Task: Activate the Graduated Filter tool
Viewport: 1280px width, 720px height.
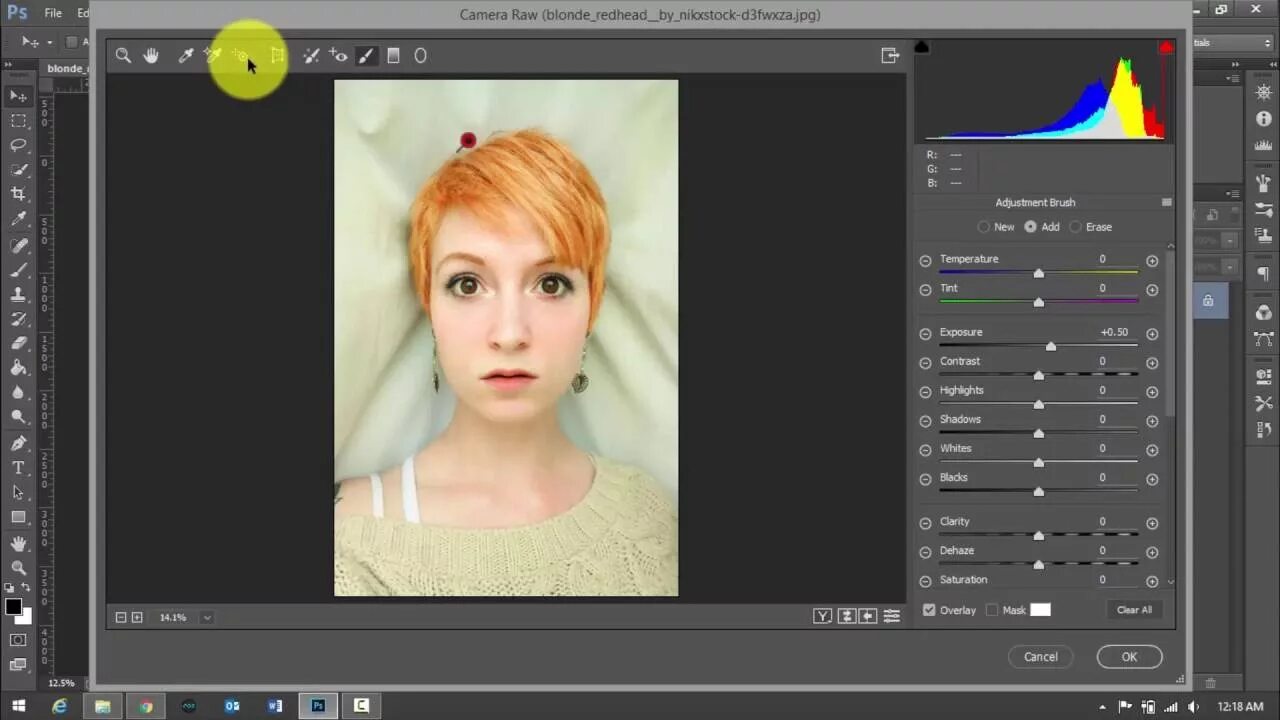Action: [393, 56]
